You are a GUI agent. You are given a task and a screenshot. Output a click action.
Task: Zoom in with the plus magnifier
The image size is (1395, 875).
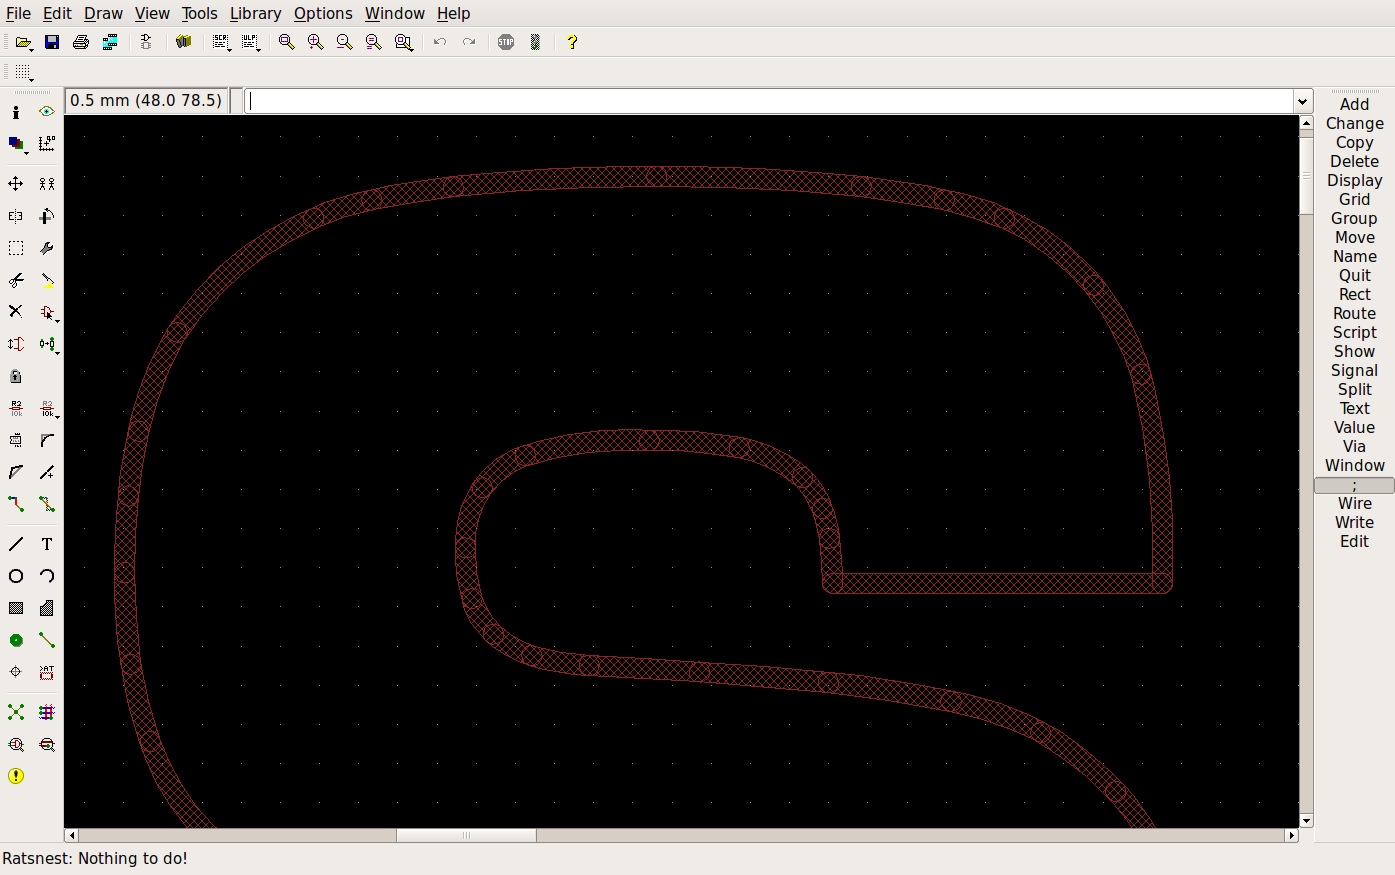pyautogui.click(x=316, y=42)
